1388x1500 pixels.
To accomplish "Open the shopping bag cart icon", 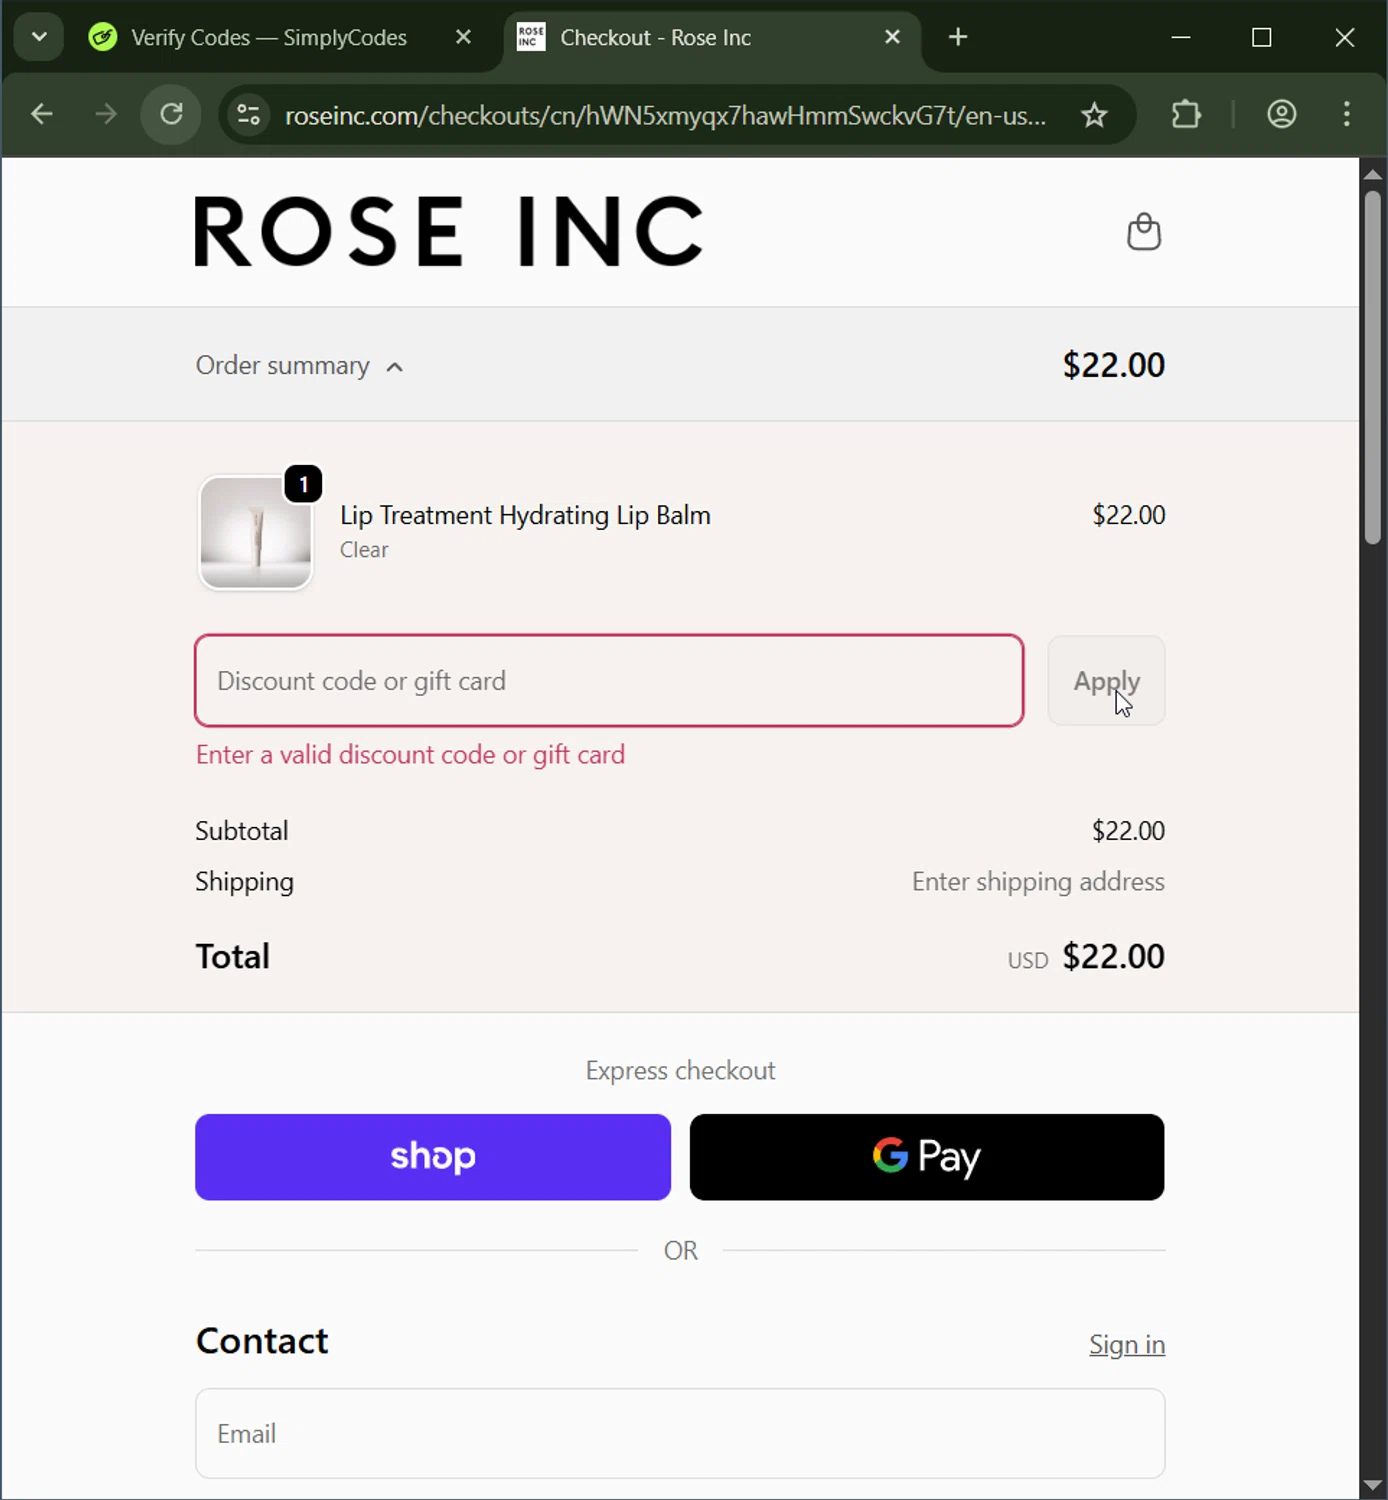I will click(x=1144, y=232).
